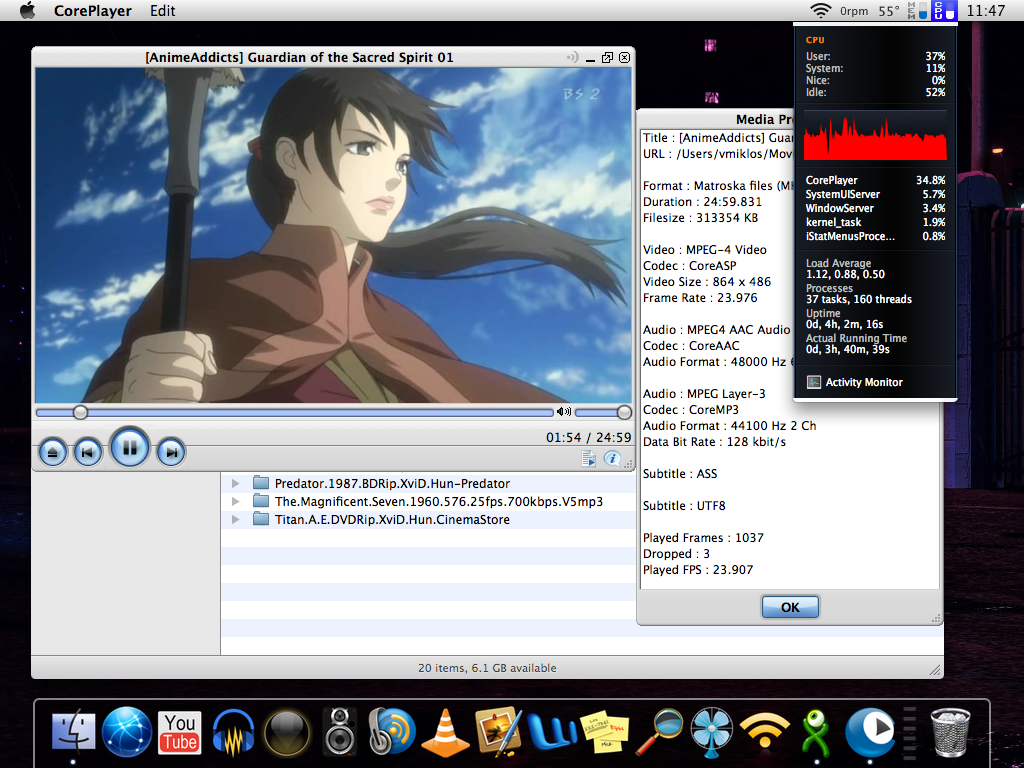Expand the Titan.A.E.DVDRip folder

tap(236, 520)
